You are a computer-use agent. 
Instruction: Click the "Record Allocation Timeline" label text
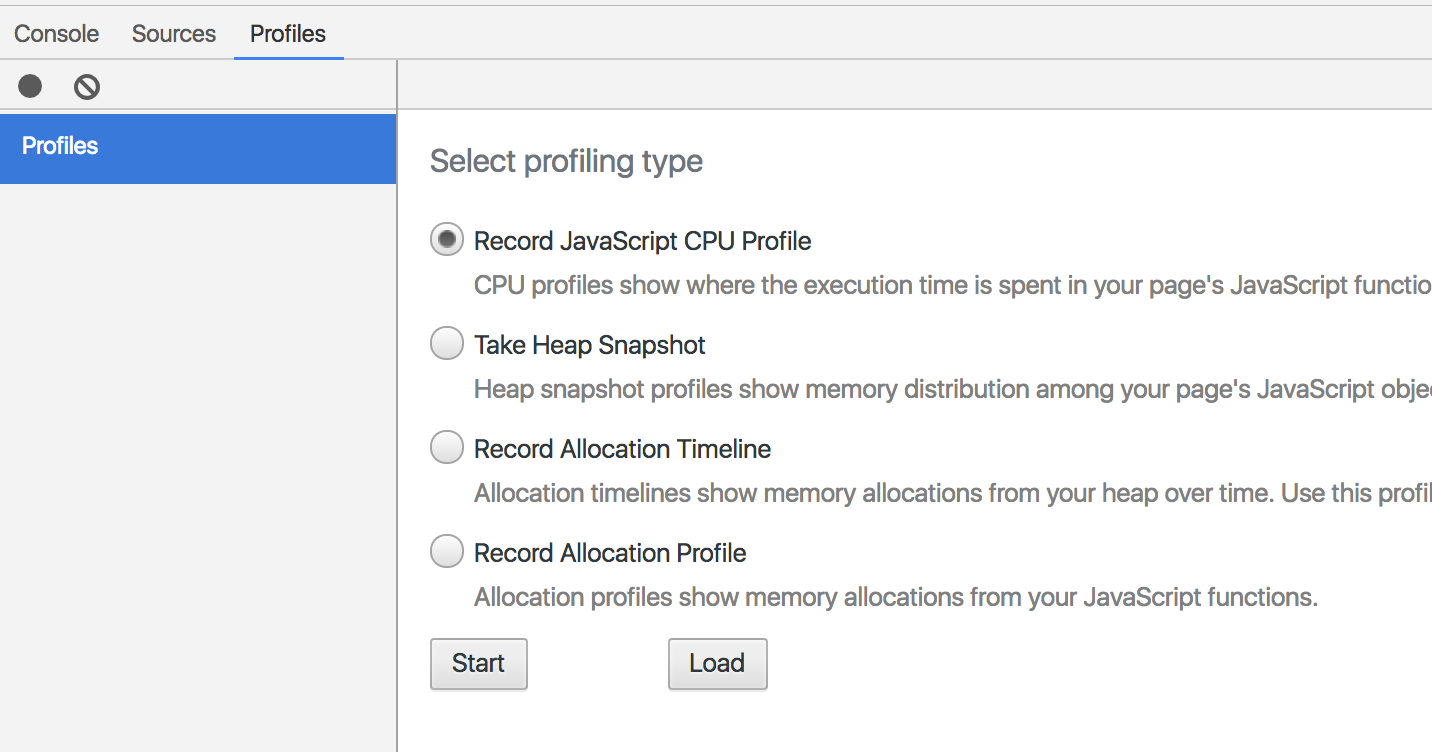click(622, 450)
